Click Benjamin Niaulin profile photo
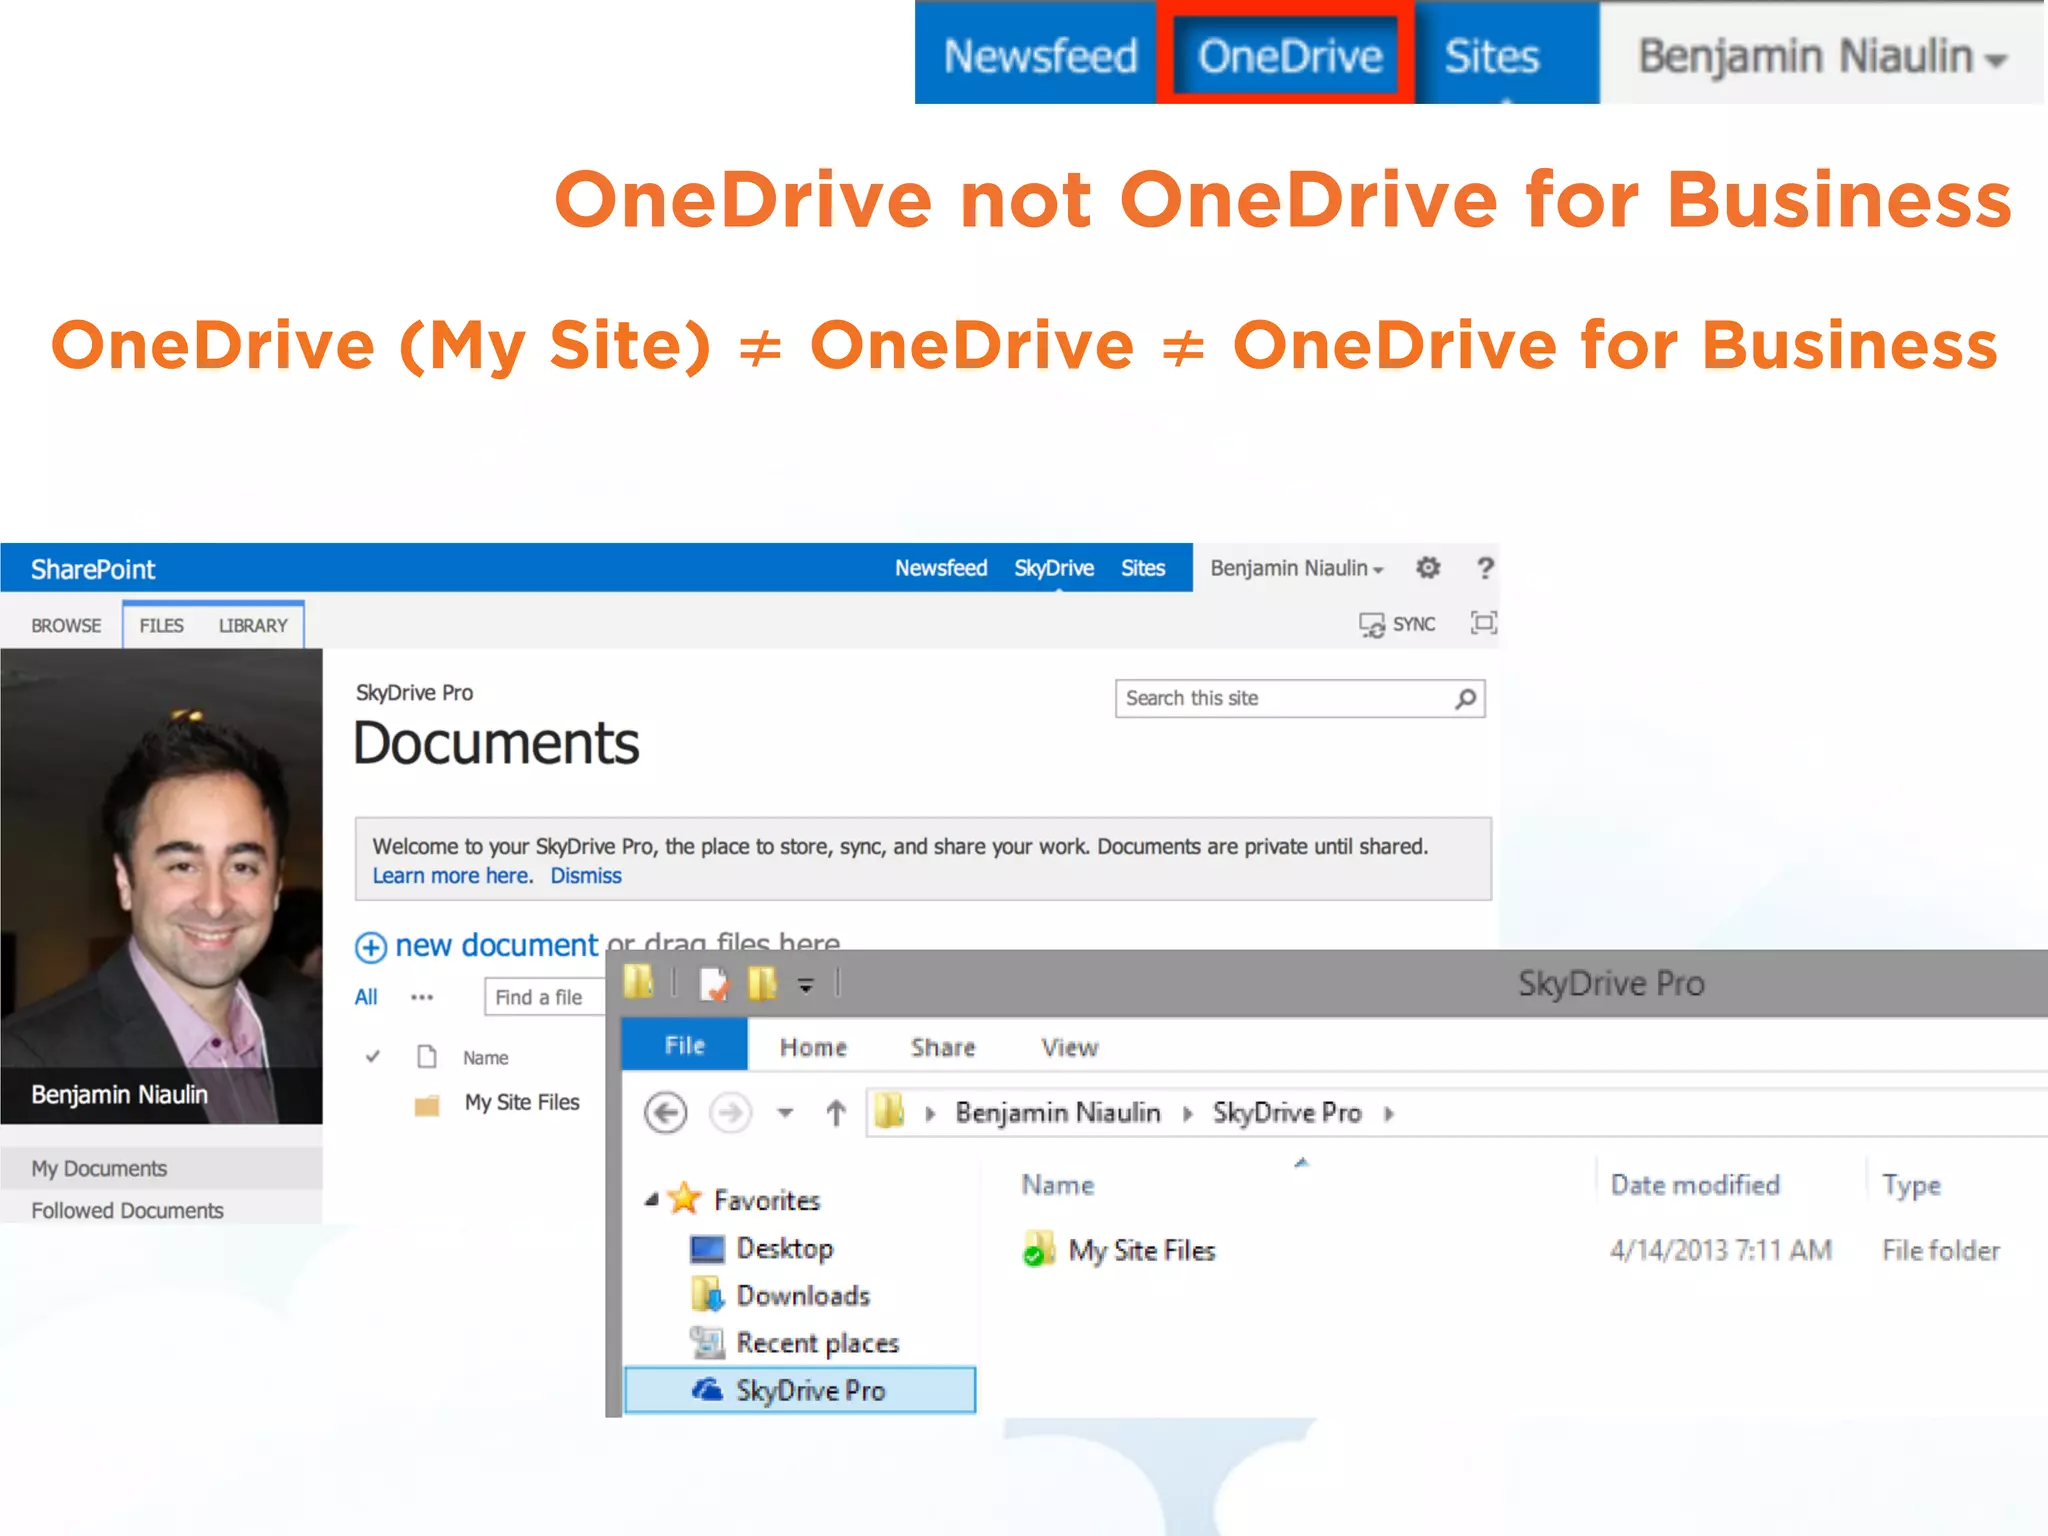This screenshot has height=1536, width=2048. (x=161, y=886)
